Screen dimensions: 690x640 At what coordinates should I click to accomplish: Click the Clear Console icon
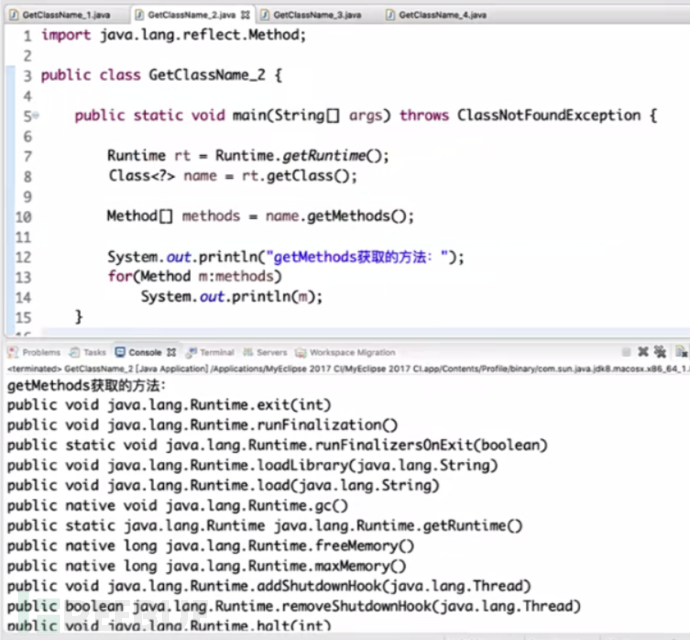[681, 352]
